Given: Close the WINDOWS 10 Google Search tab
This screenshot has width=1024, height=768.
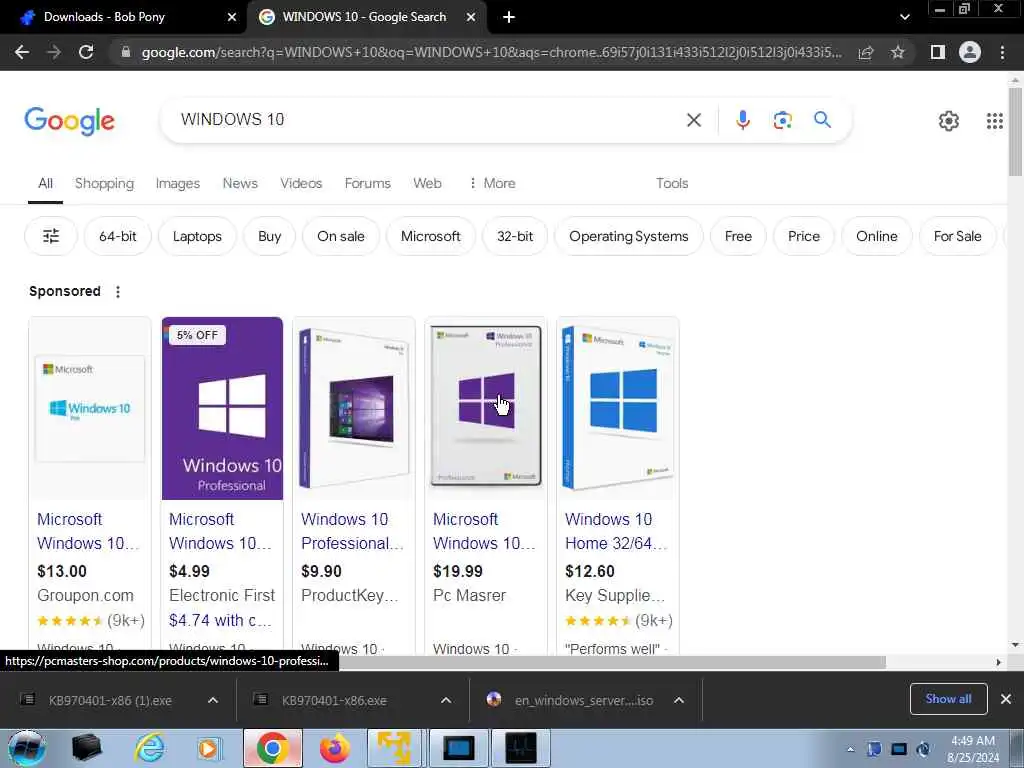Looking at the screenshot, I should [x=471, y=17].
